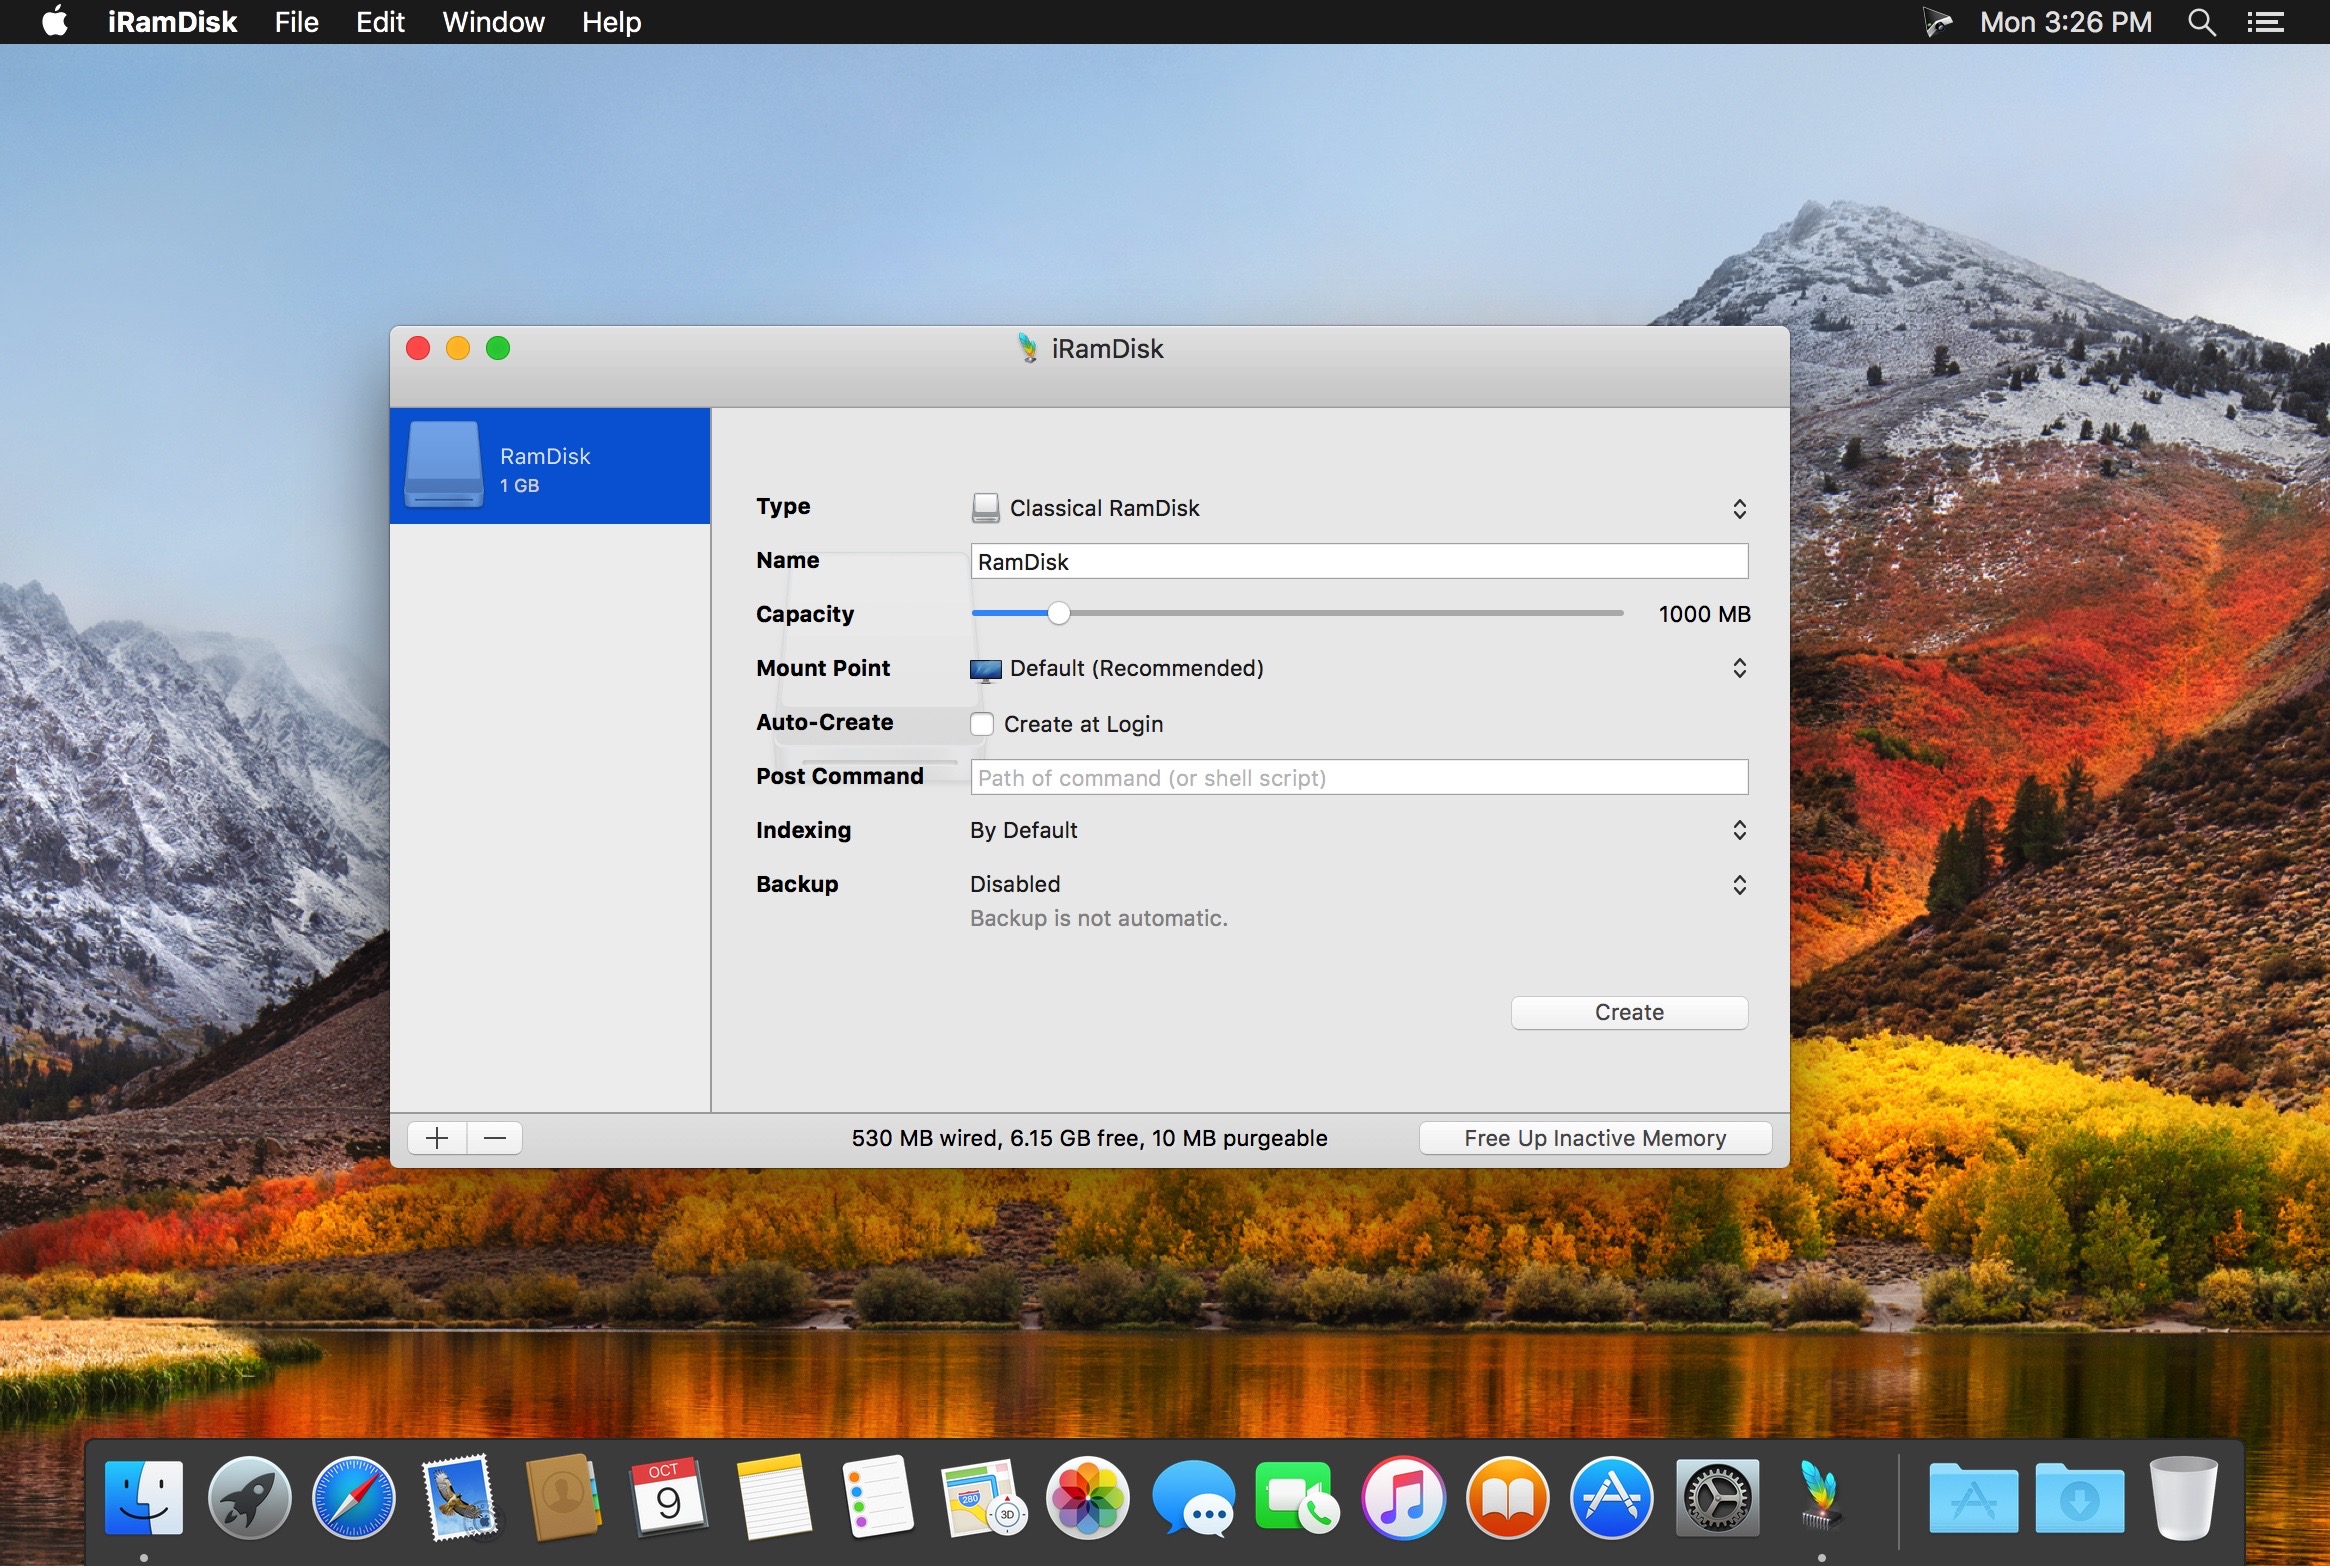
Task: Open Photos from the Dock
Action: [x=1088, y=1497]
